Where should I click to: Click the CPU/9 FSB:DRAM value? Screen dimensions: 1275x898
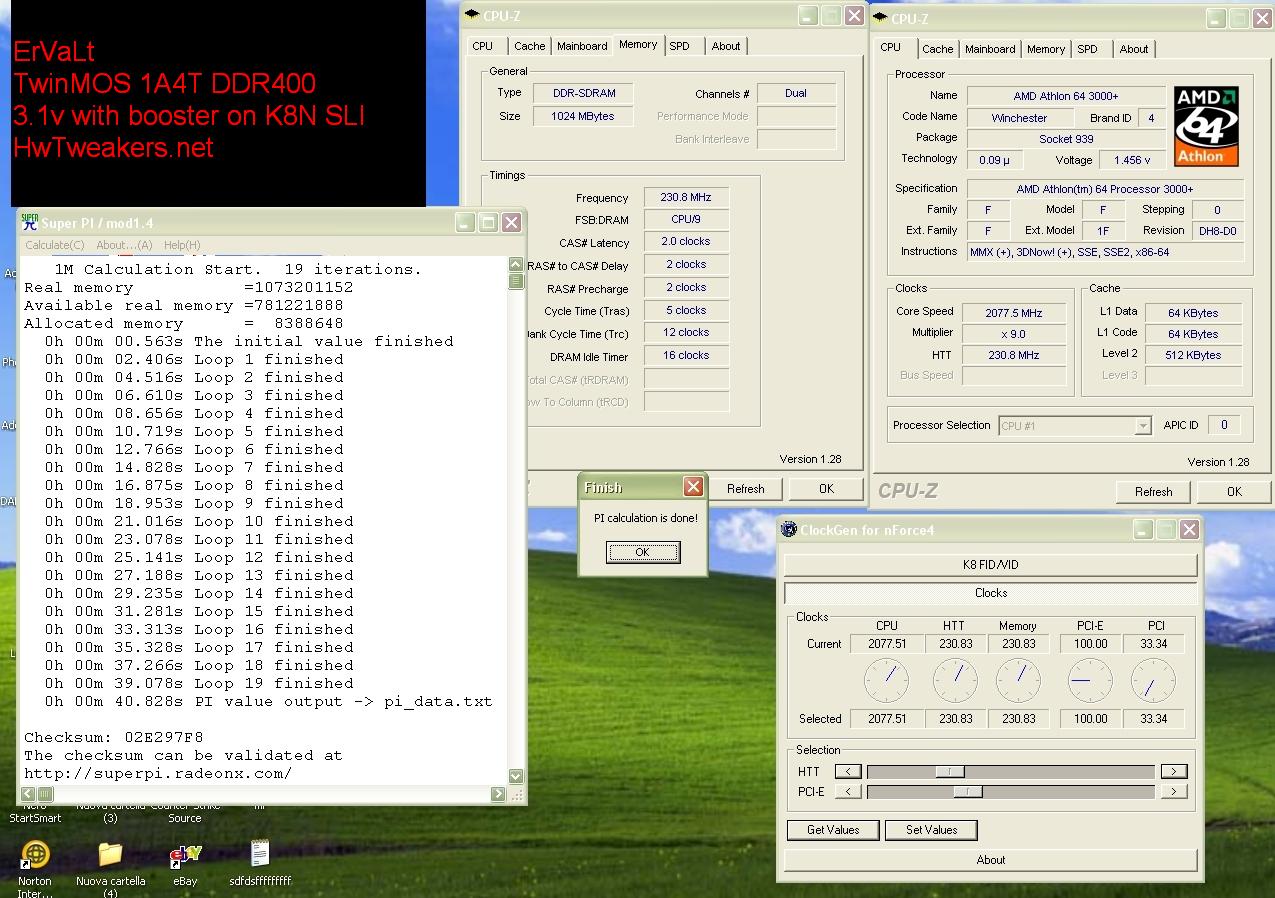[x=686, y=220]
